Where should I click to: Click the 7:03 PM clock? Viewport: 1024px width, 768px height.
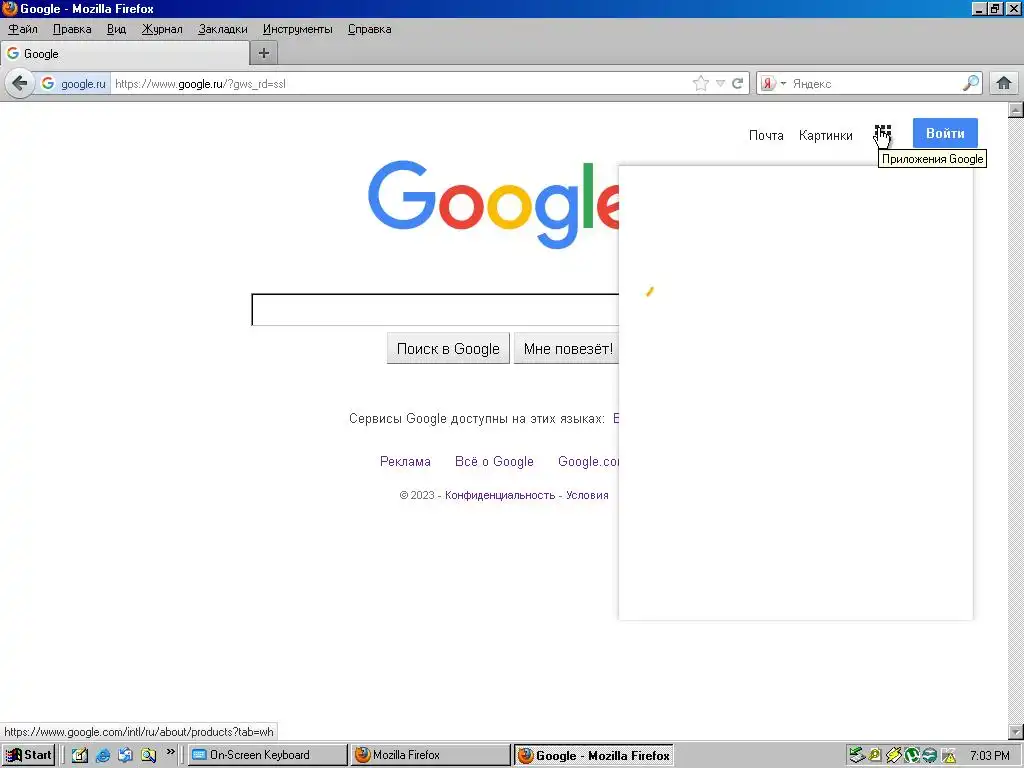click(x=989, y=756)
